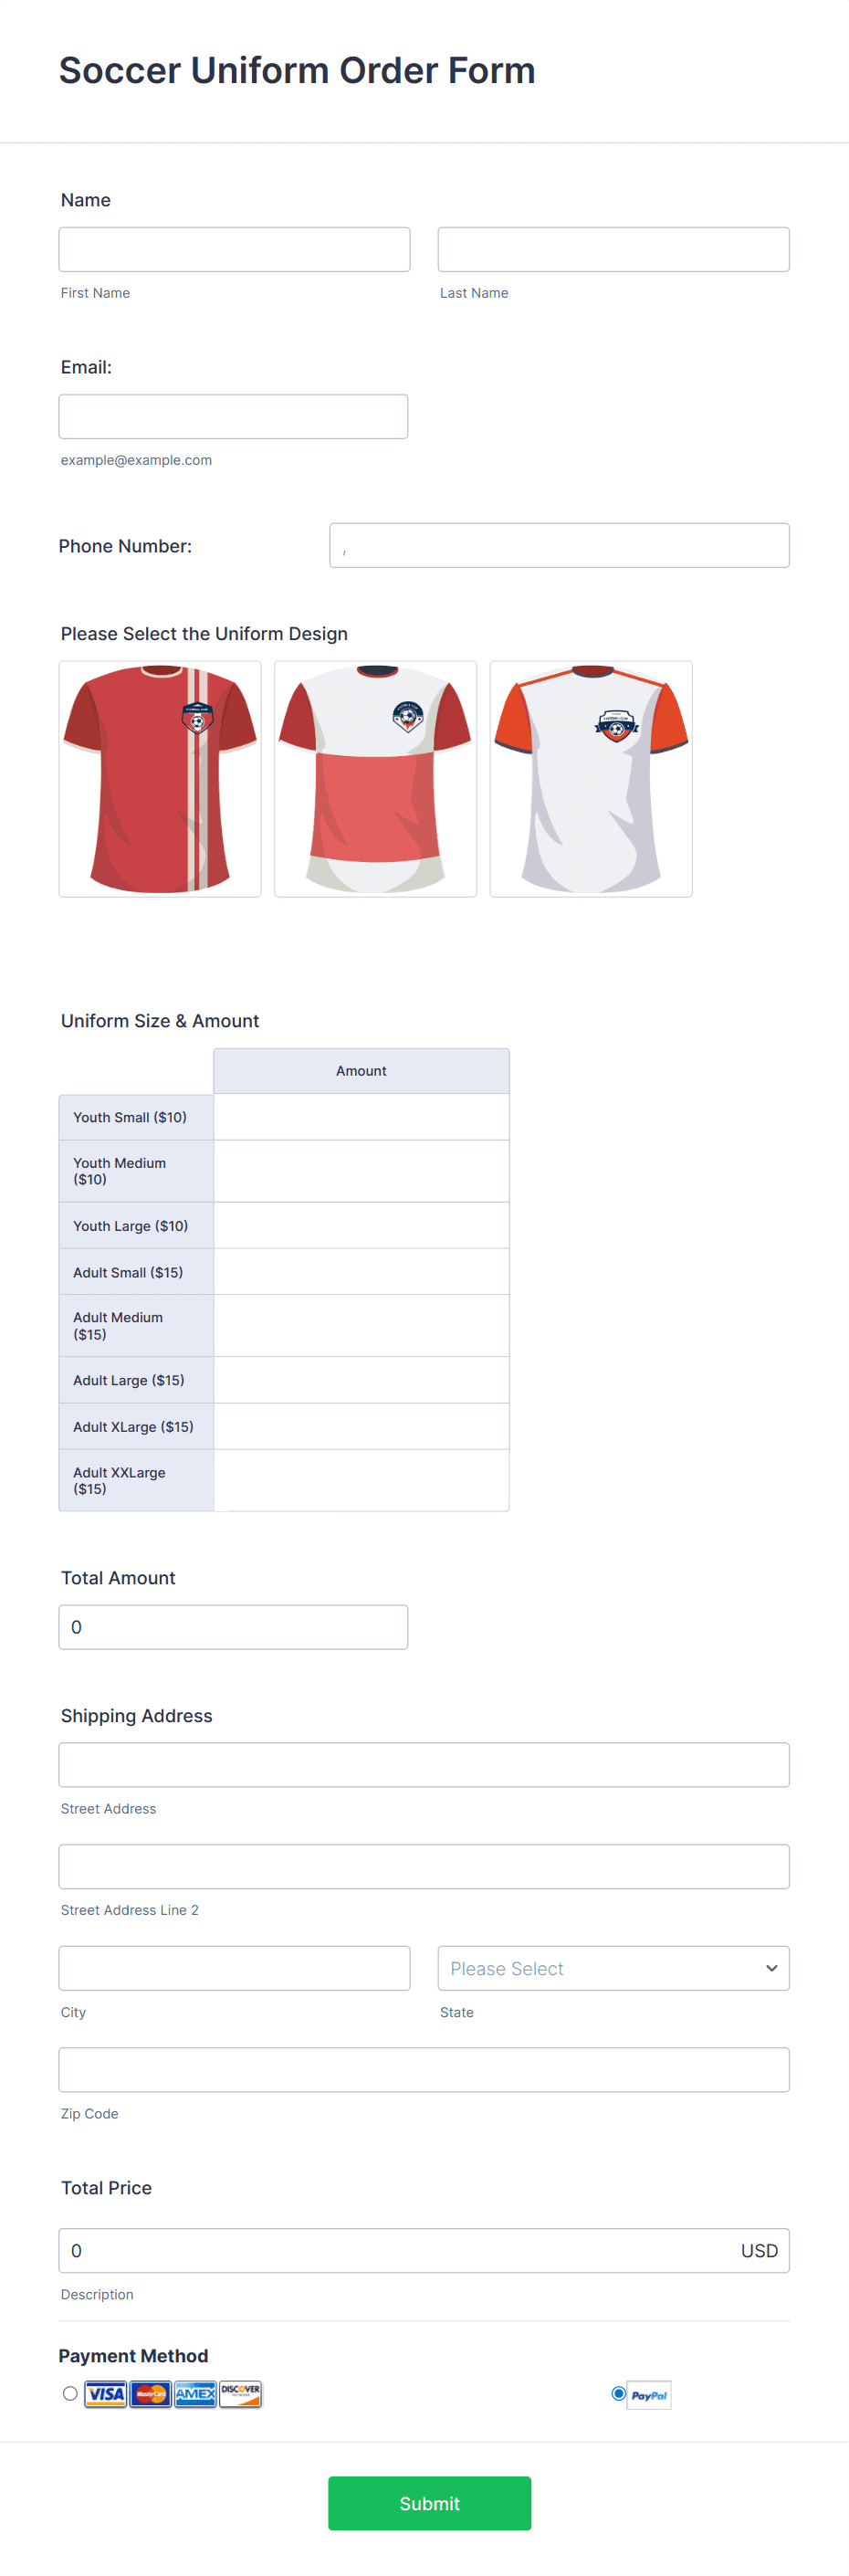The image size is (849, 2576).
Task: Click the Youth Small amount cell
Action: point(361,1117)
